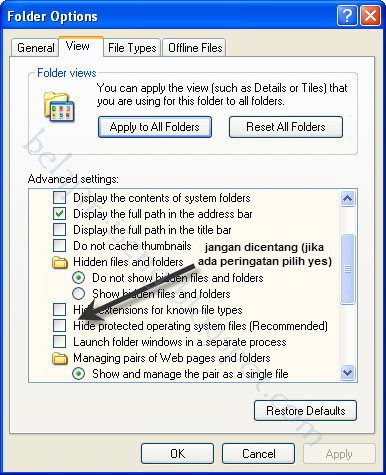Screen dimensions: 386x475
Task: Click the scroll up arrow in Advanced settings
Action: click(x=347, y=199)
